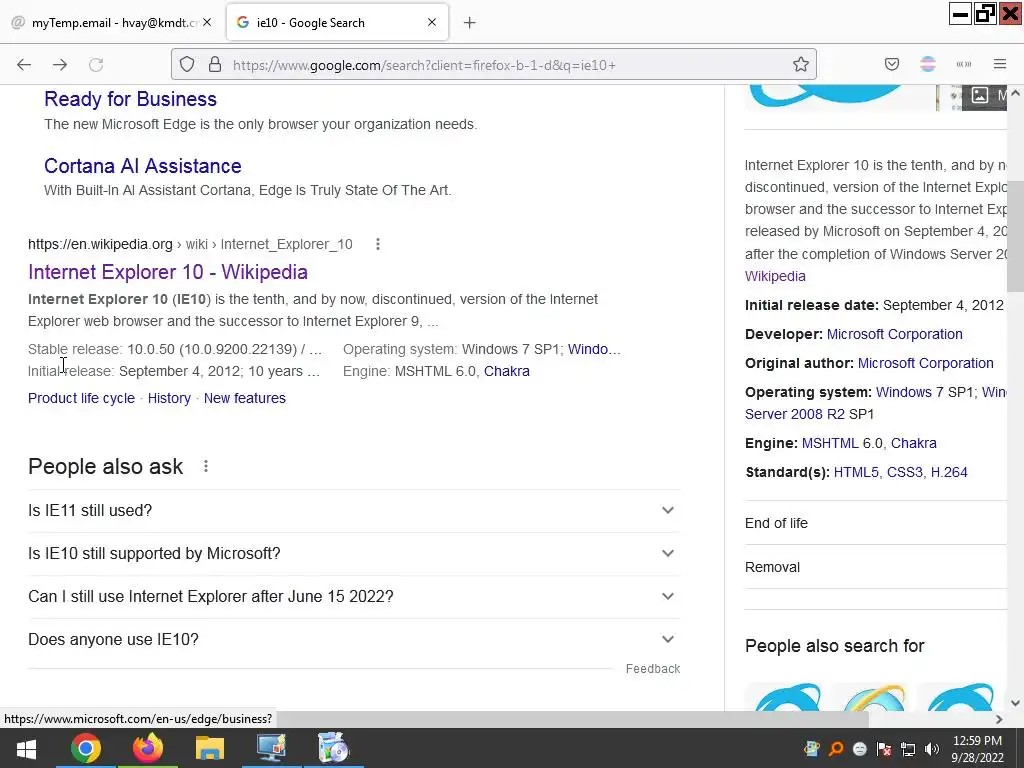Expand 'Is IE11 still used?' question
This screenshot has width=1024, height=768.
tap(354, 511)
